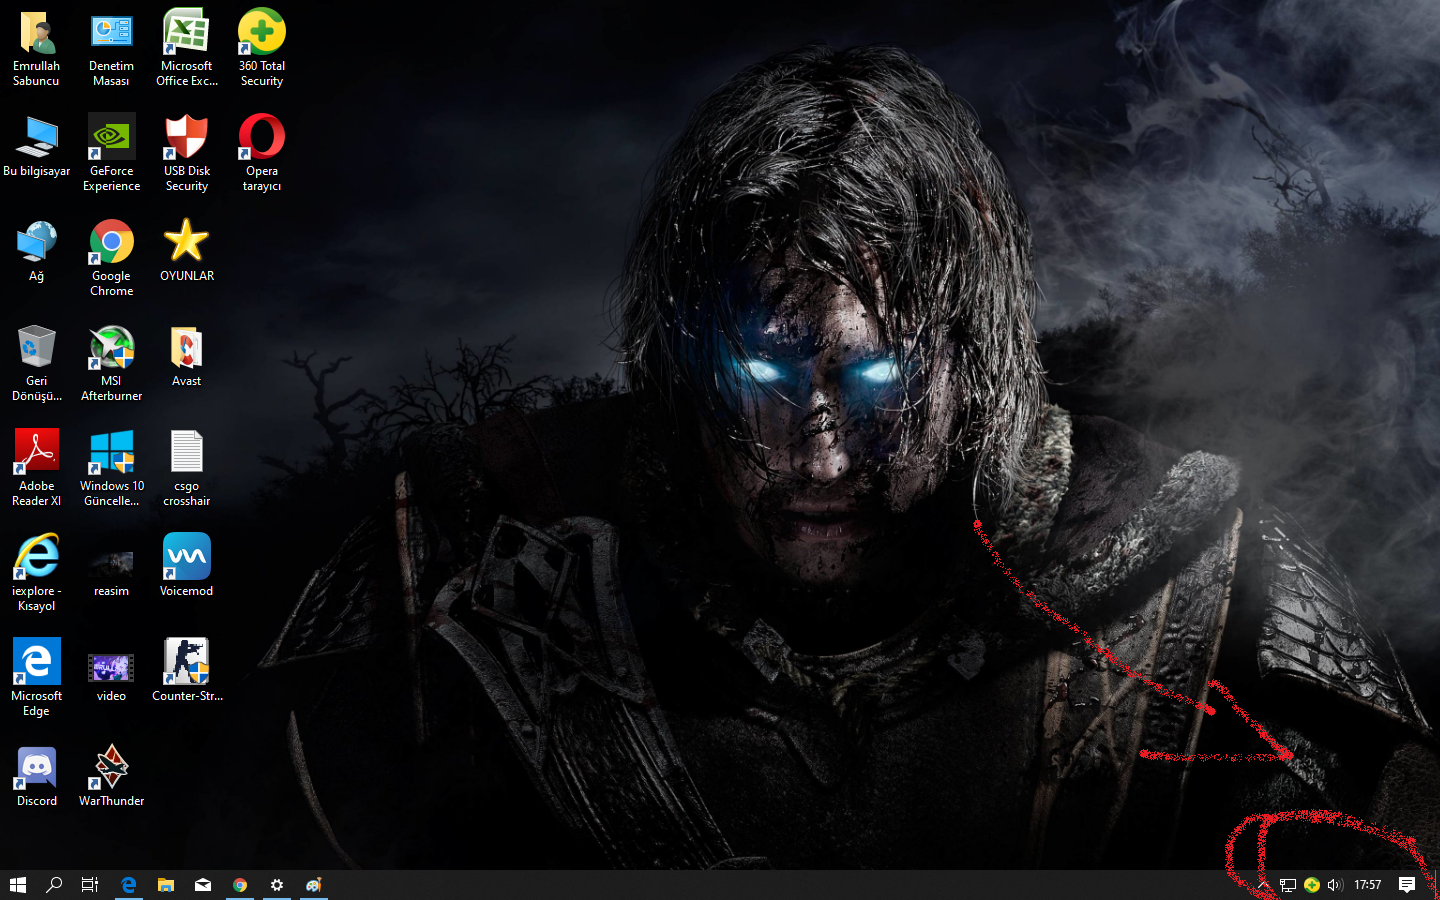Select the OYUNLAR star folder
This screenshot has height=900, width=1440.
(187, 251)
